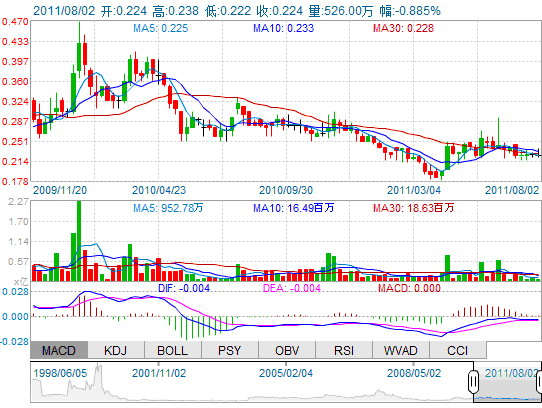
Task: Click the right range slider handle
Action: click(539, 382)
